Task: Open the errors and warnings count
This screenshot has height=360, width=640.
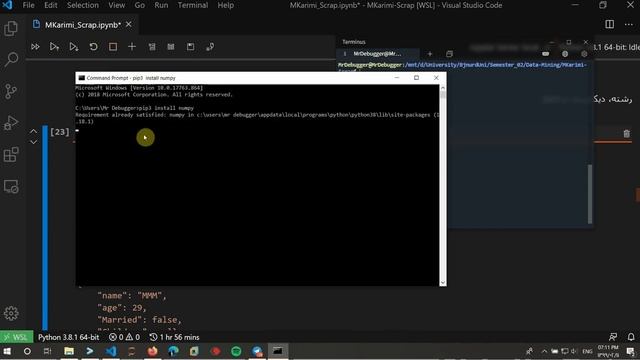Action: [124, 337]
